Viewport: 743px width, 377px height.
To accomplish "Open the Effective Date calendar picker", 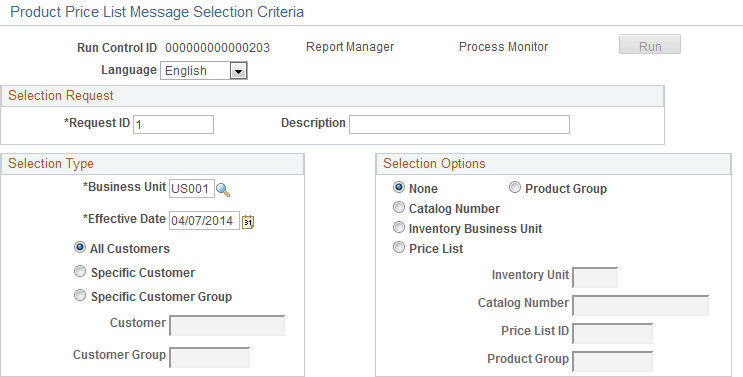I will coord(248,222).
